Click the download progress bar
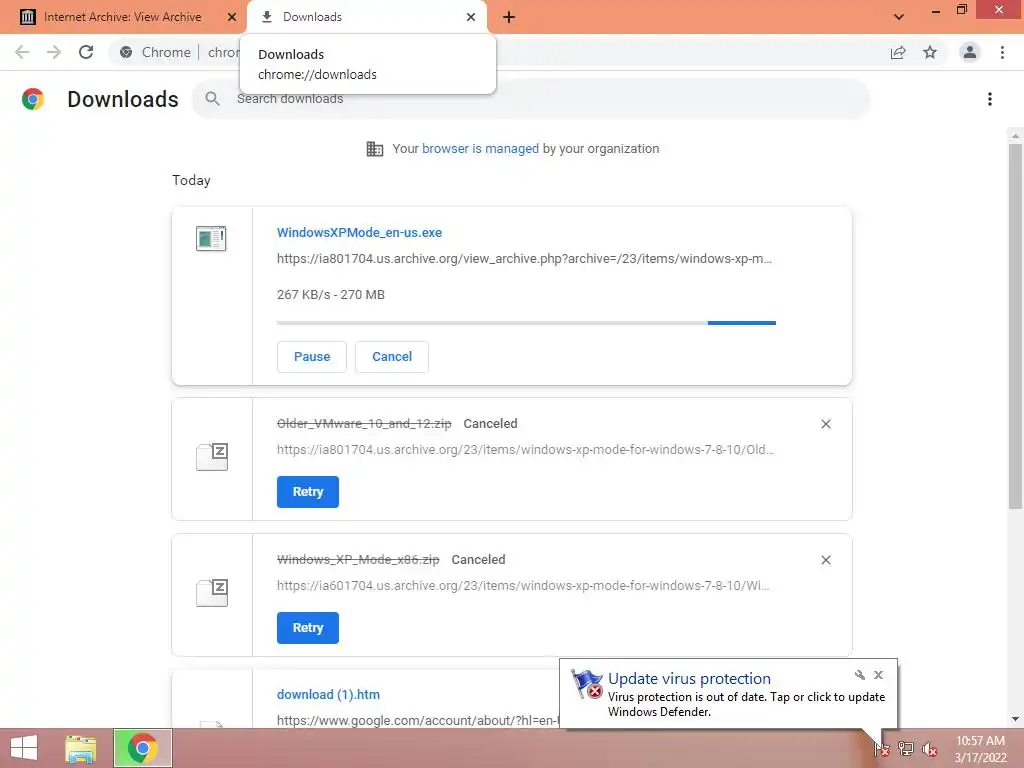The image size is (1024, 768). click(526, 323)
